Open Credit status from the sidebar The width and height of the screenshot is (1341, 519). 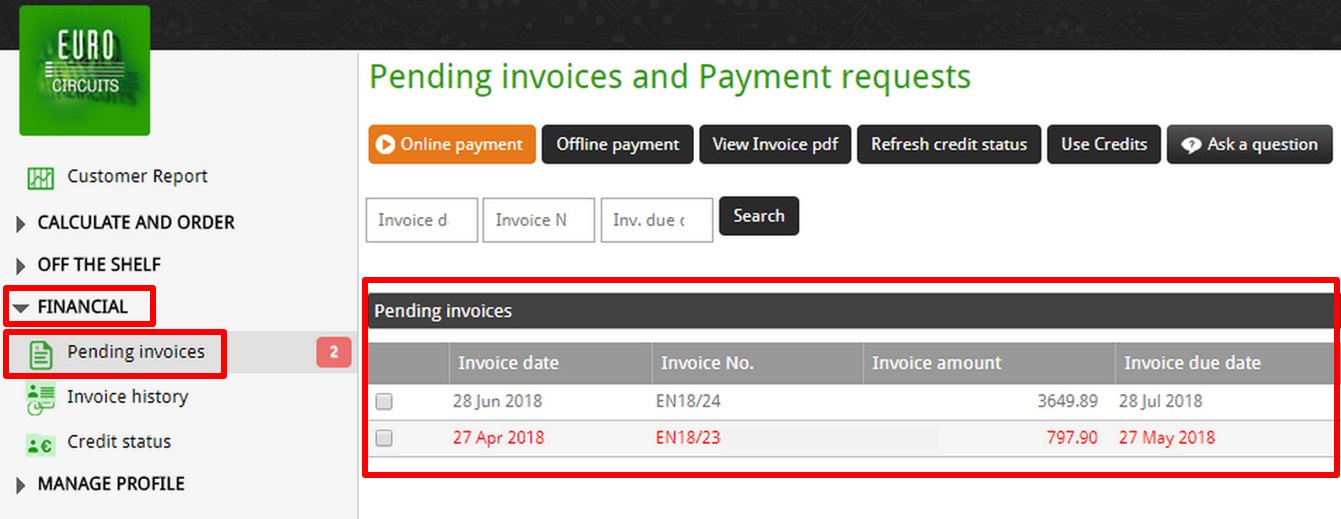[119, 442]
